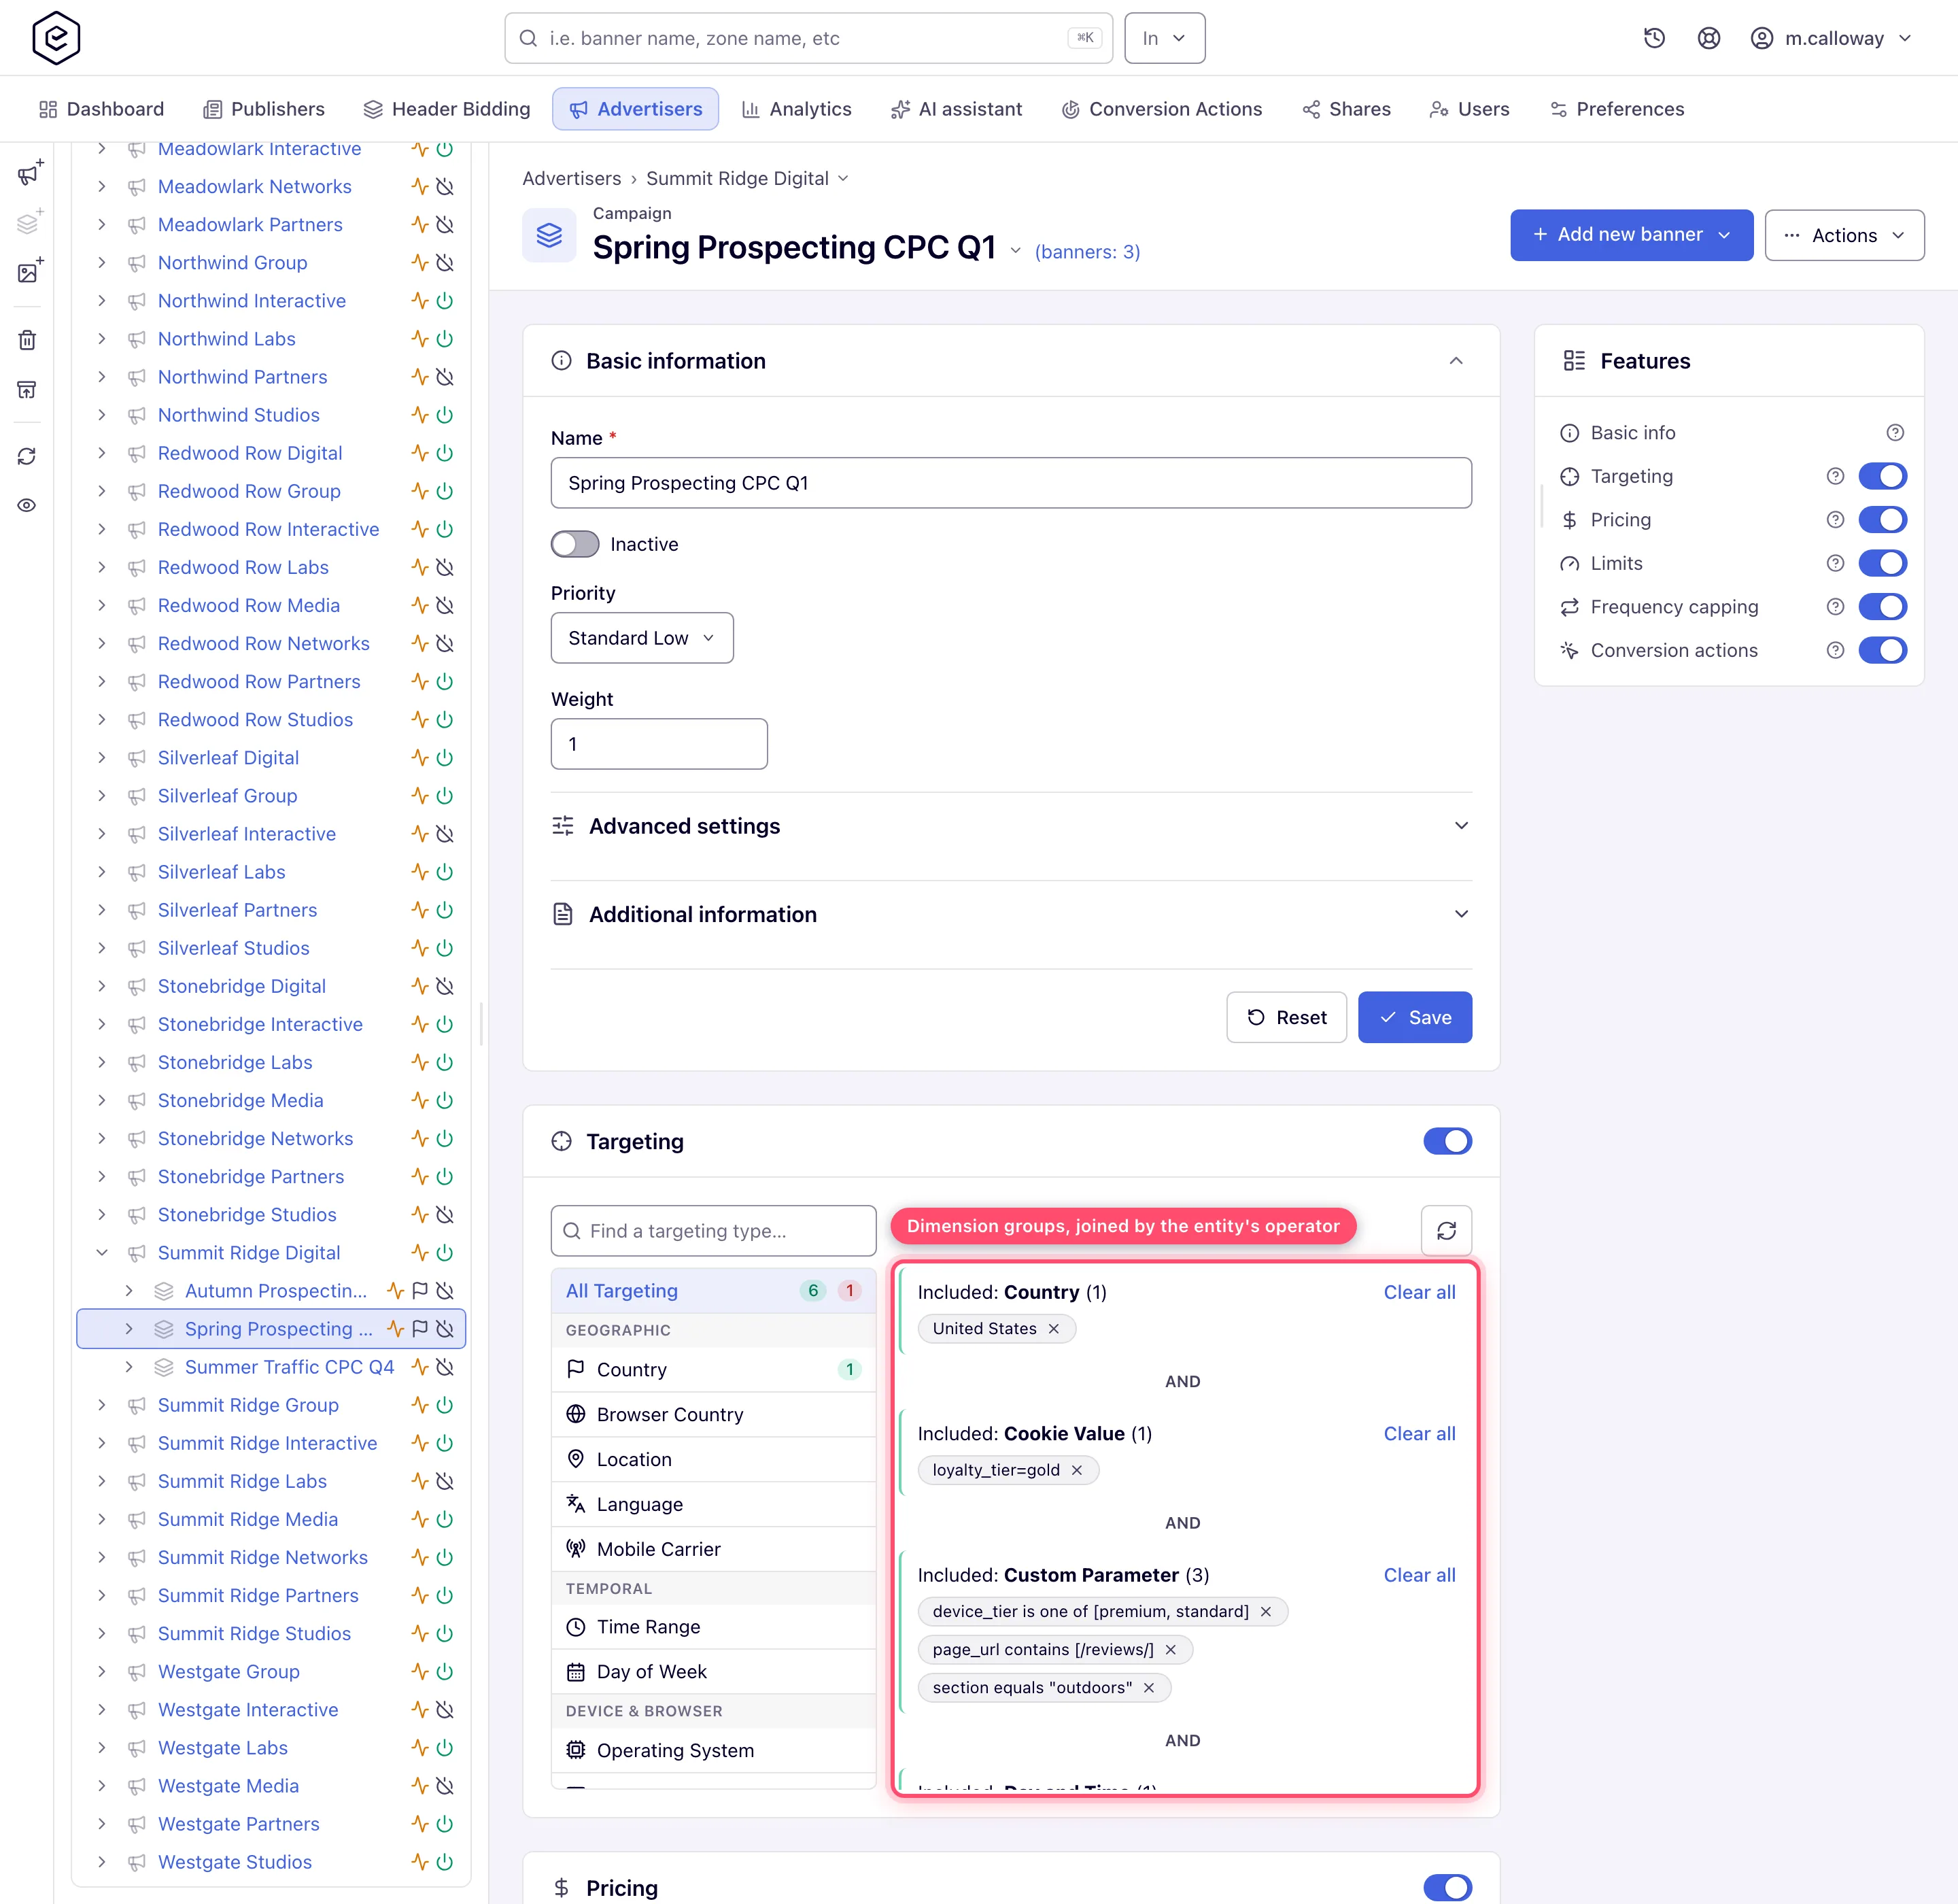The width and height of the screenshot is (1958, 1904).
Task: Toggle the Pricing section switch at bottom
Action: tap(1447, 1888)
